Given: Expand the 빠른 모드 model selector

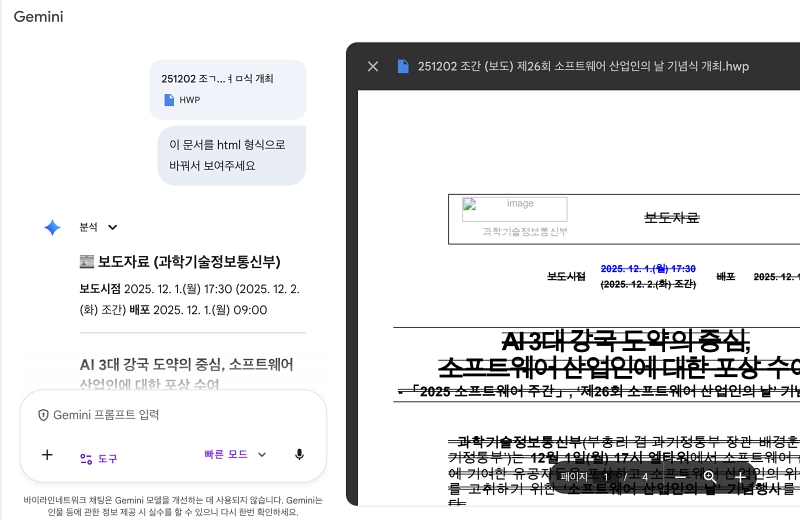Looking at the screenshot, I should coord(236,455).
